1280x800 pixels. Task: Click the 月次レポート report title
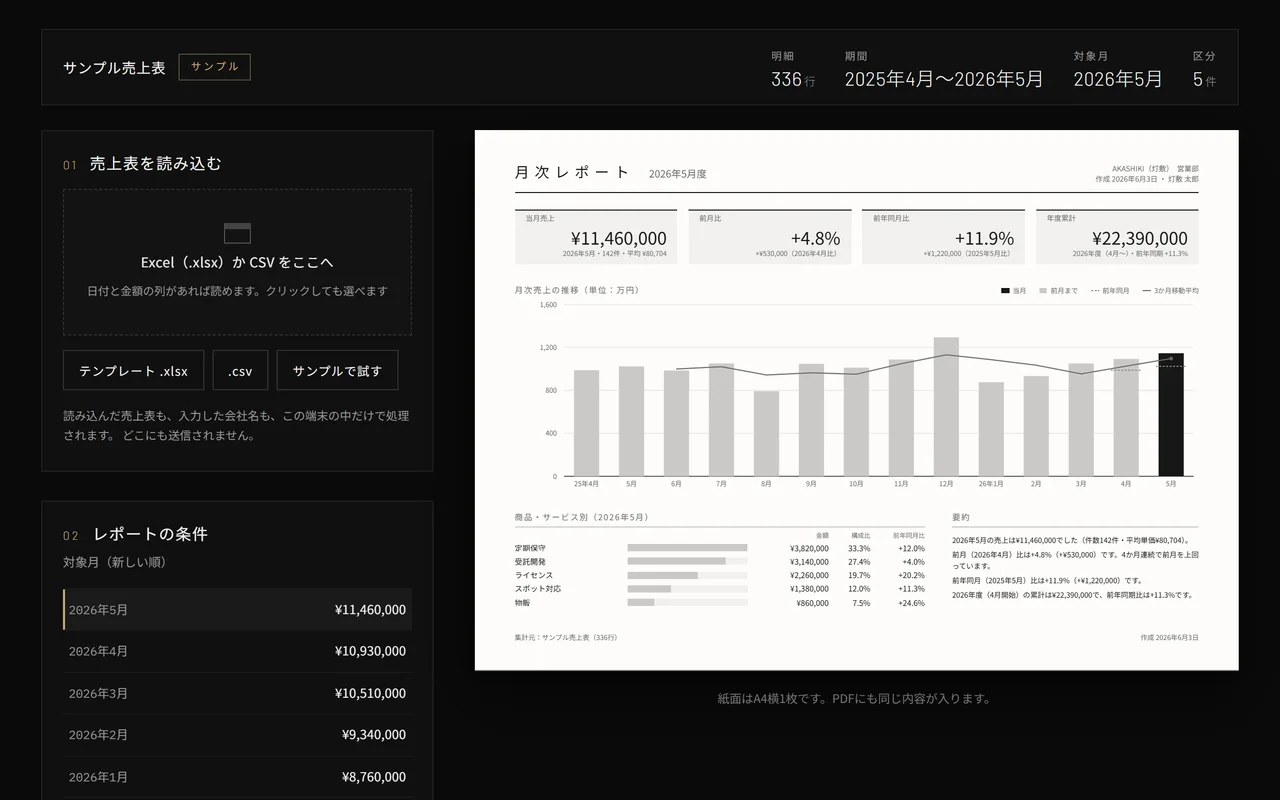pyautogui.click(x=572, y=172)
